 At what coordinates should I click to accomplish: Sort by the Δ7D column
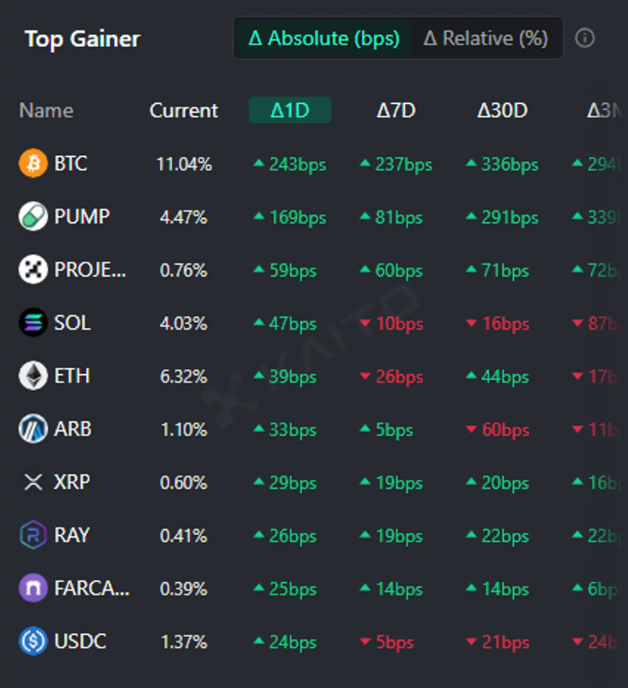click(x=396, y=110)
